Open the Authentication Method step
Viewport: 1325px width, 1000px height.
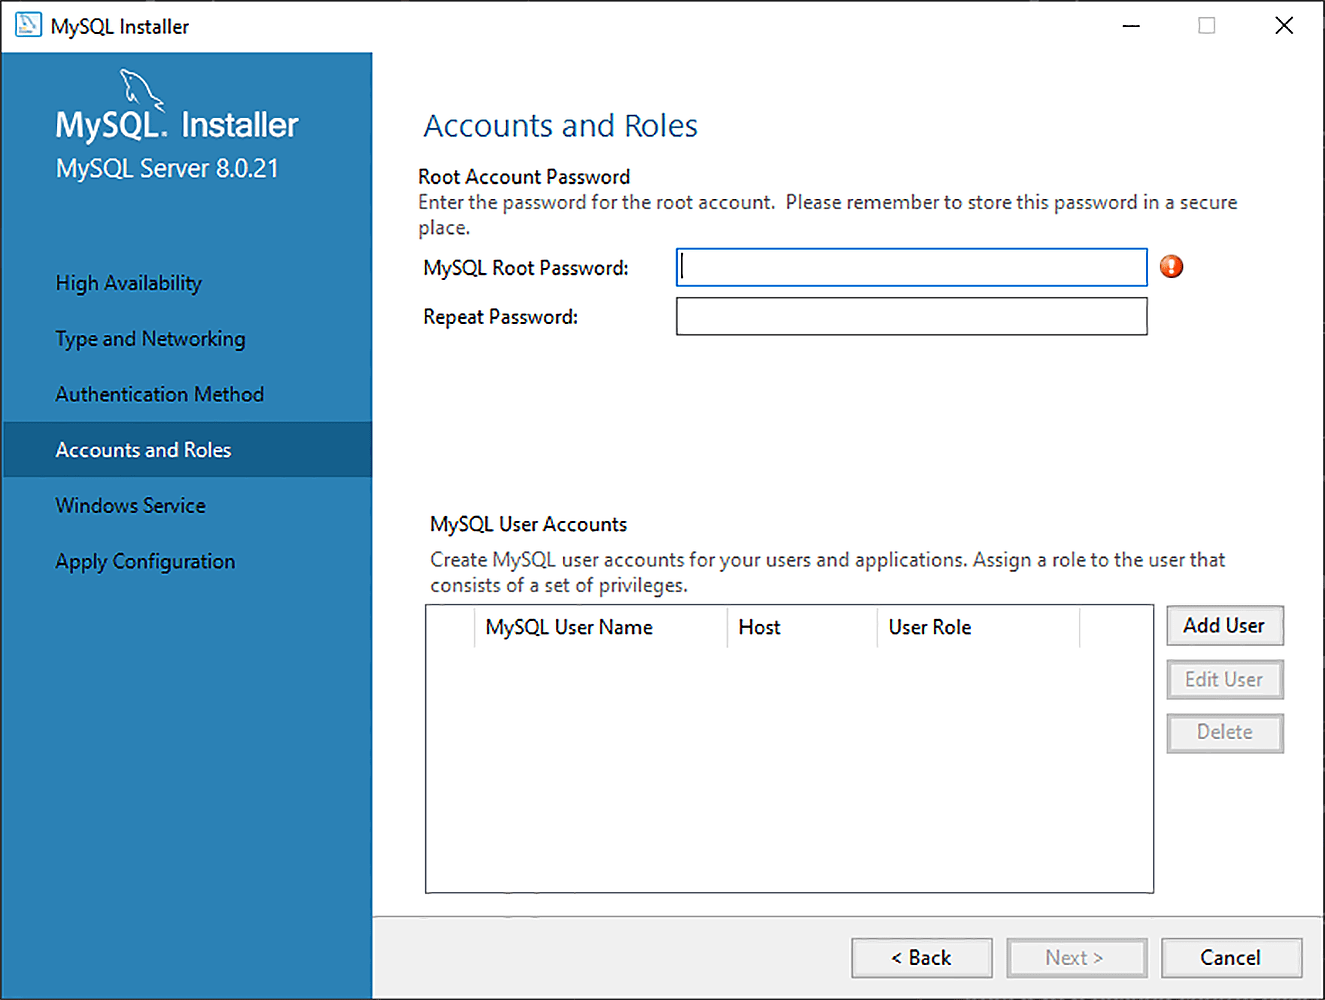coord(159,394)
